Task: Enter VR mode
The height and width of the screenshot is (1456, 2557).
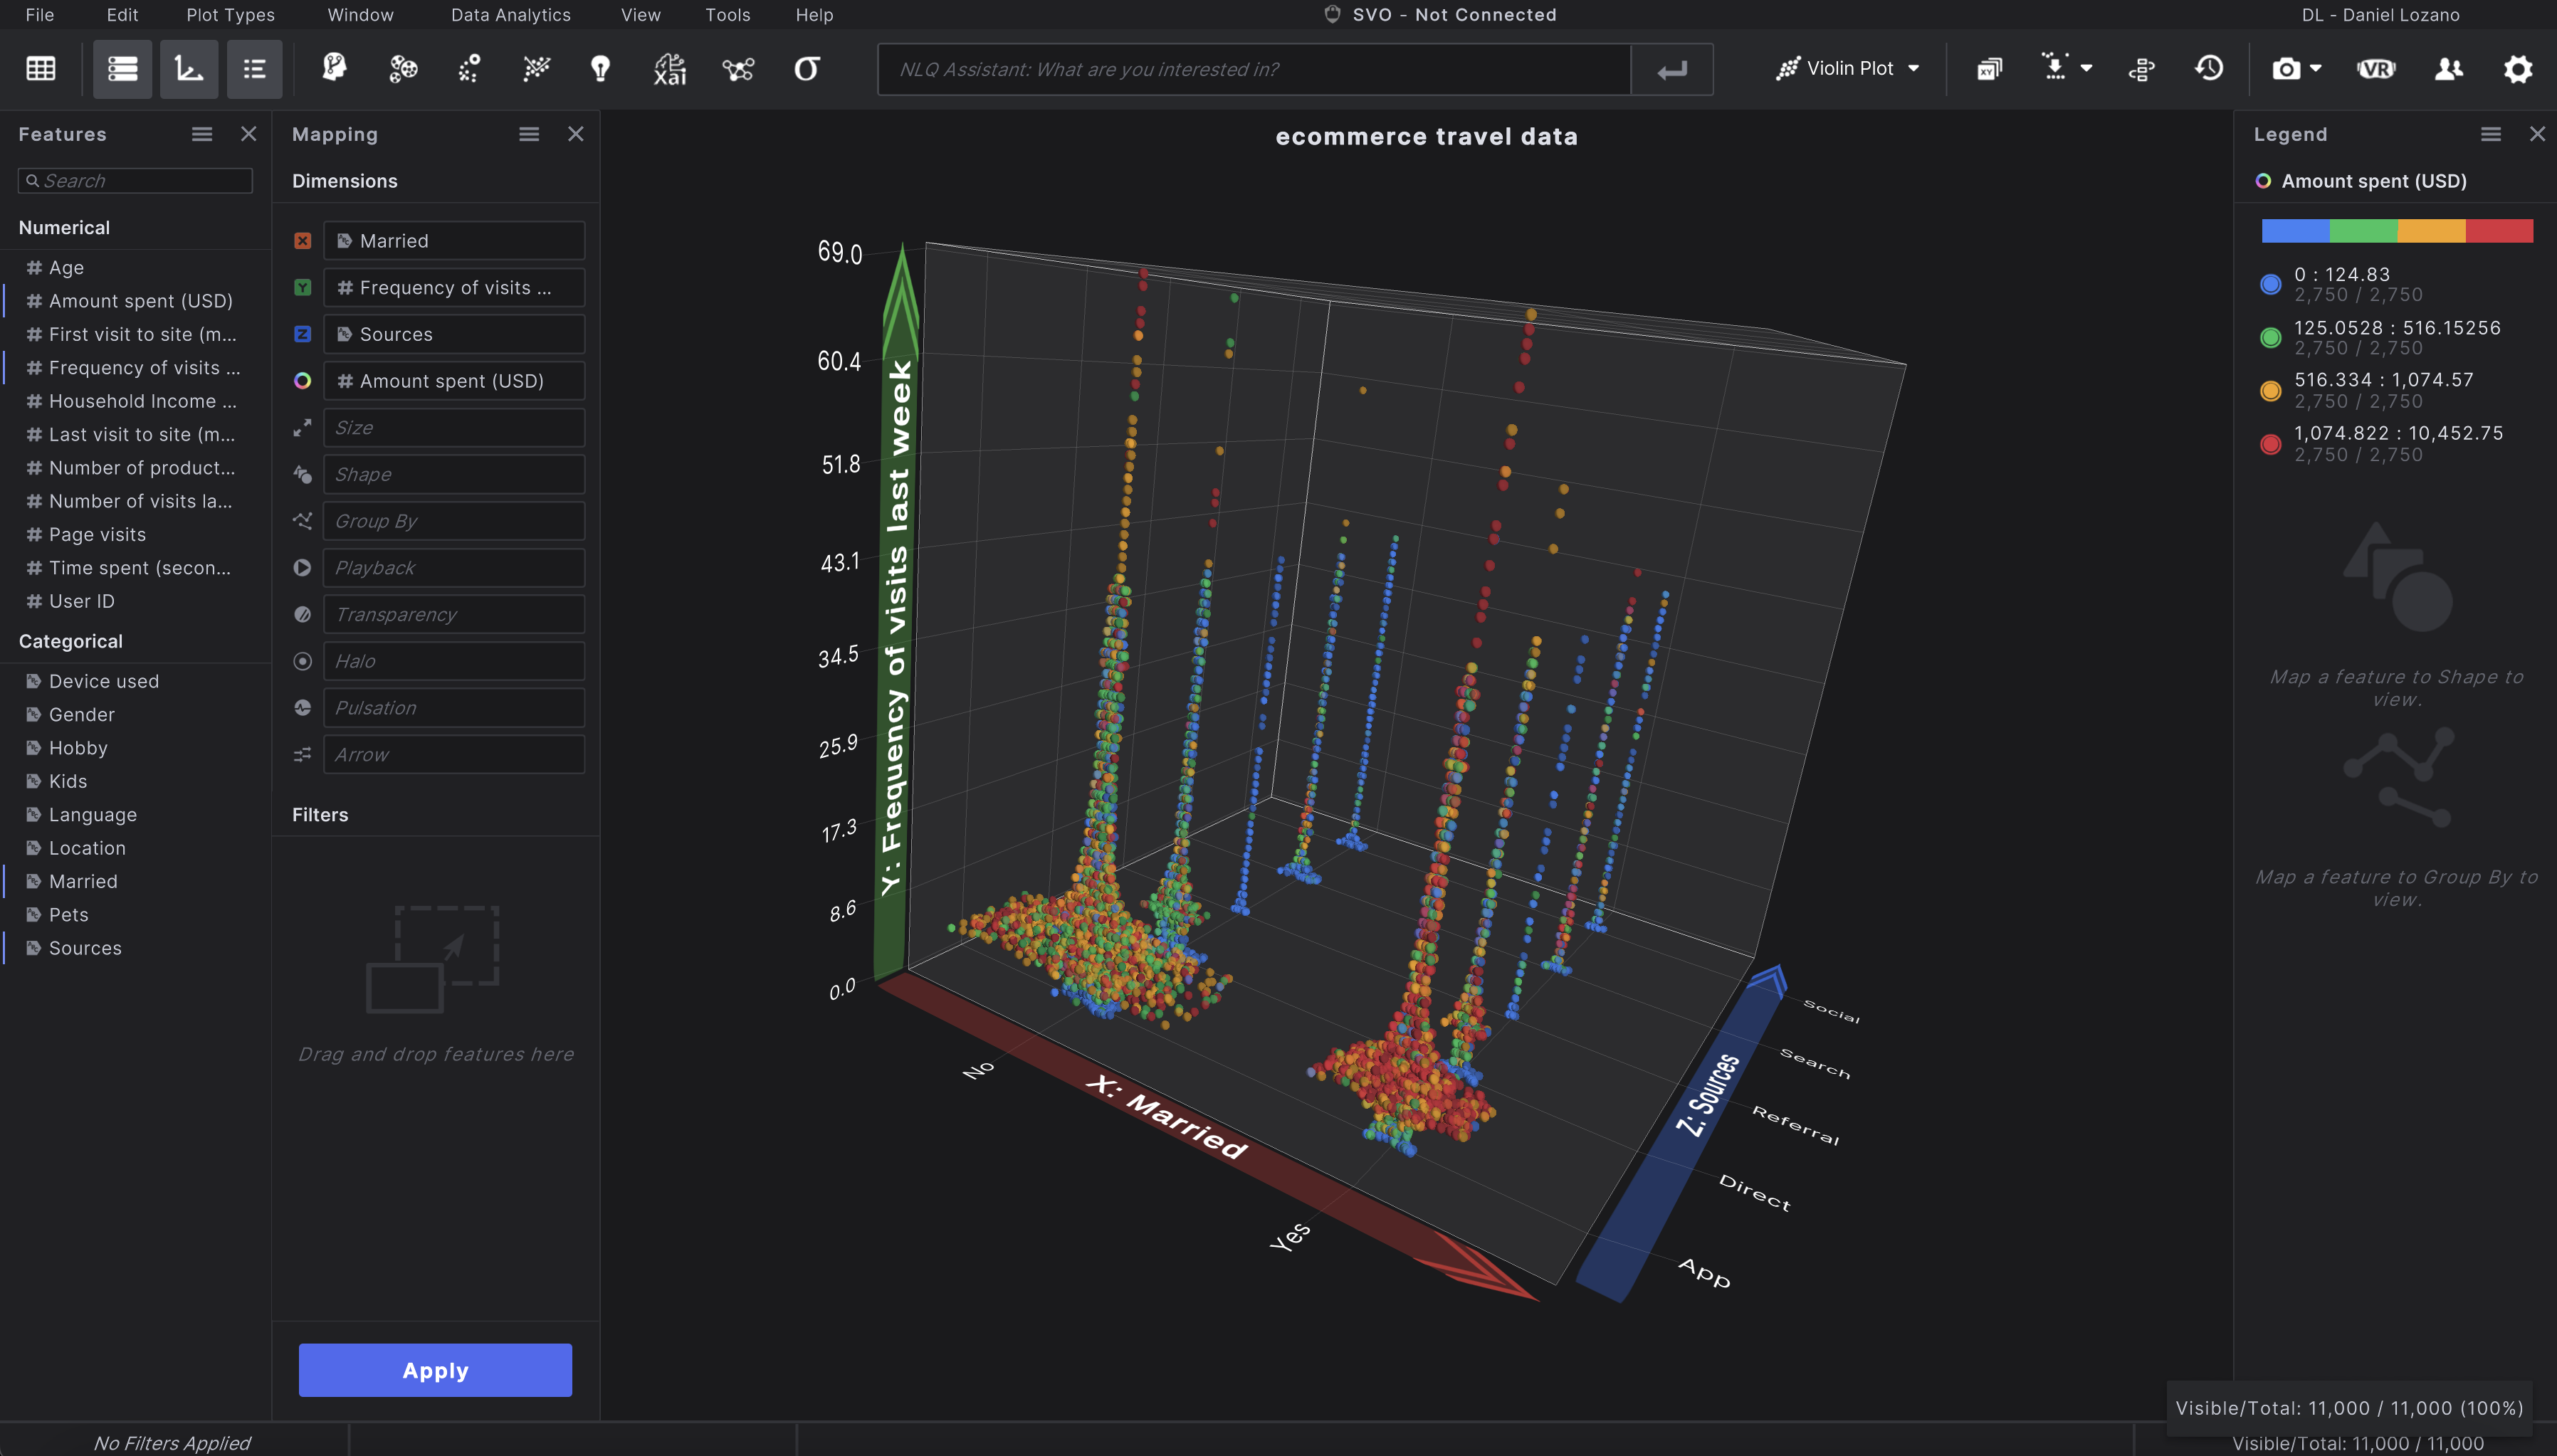Action: [2376, 68]
